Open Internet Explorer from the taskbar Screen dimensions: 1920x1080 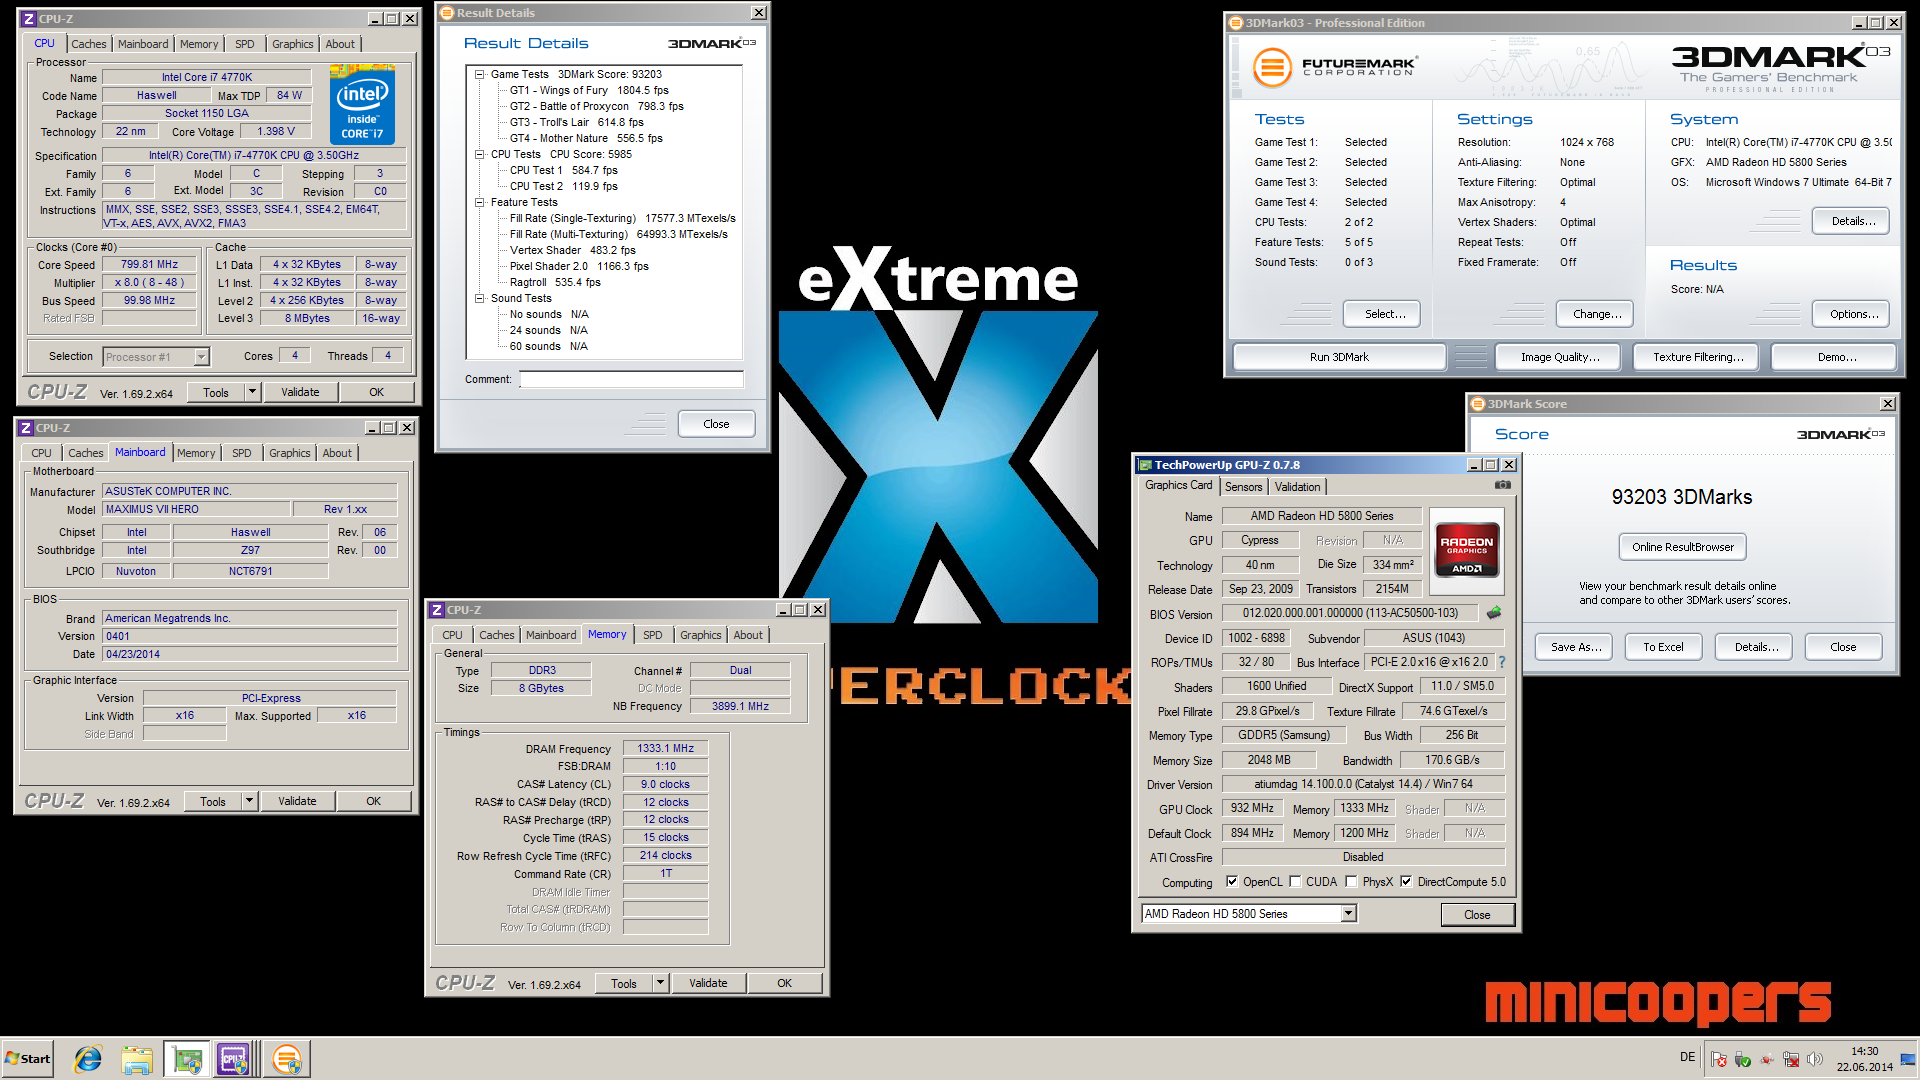click(88, 1059)
